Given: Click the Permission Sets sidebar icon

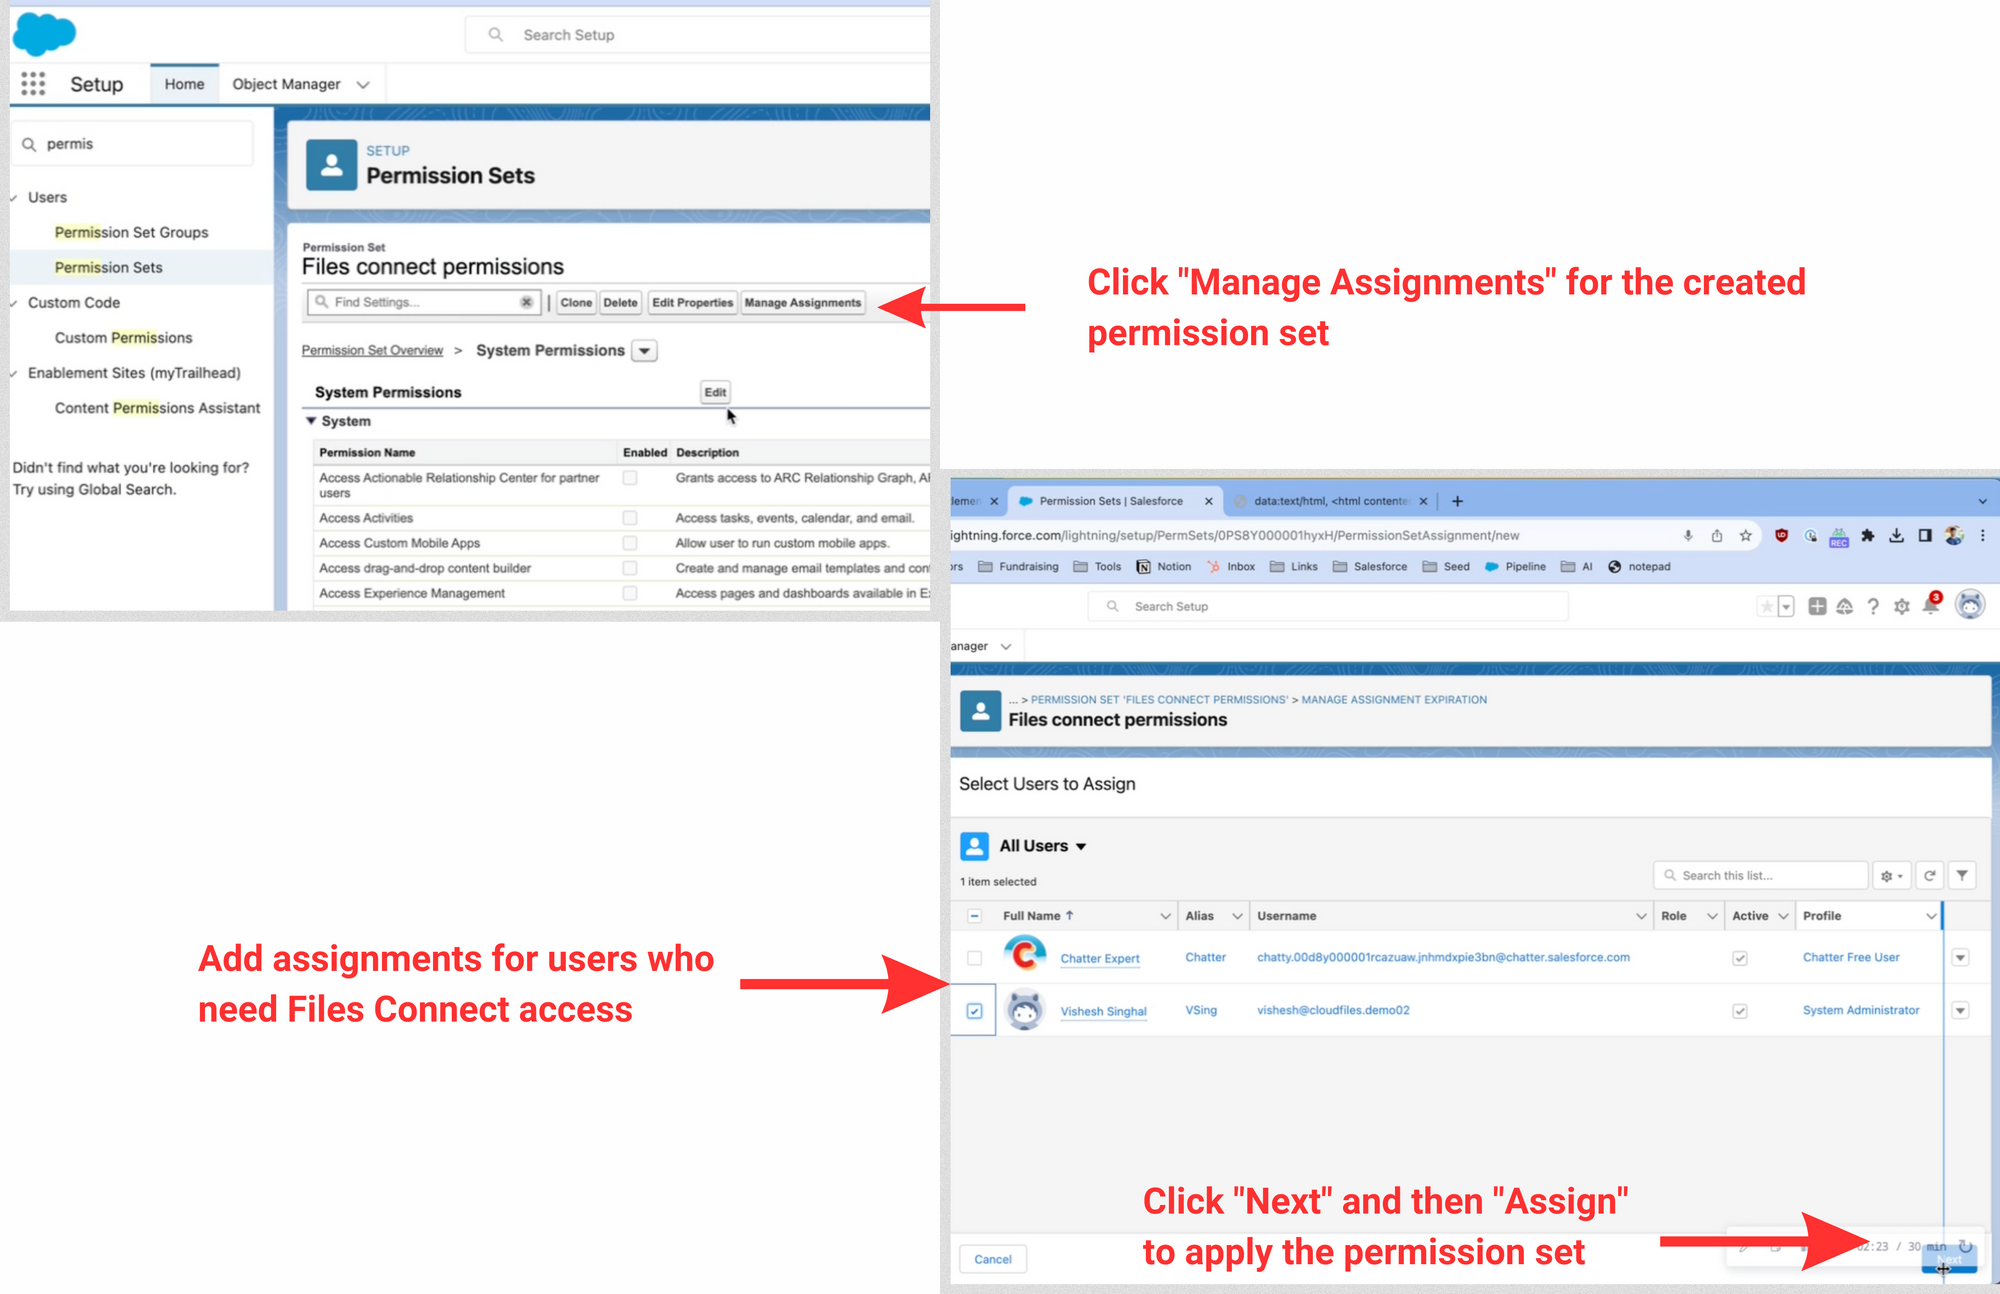Looking at the screenshot, I should 108,267.
